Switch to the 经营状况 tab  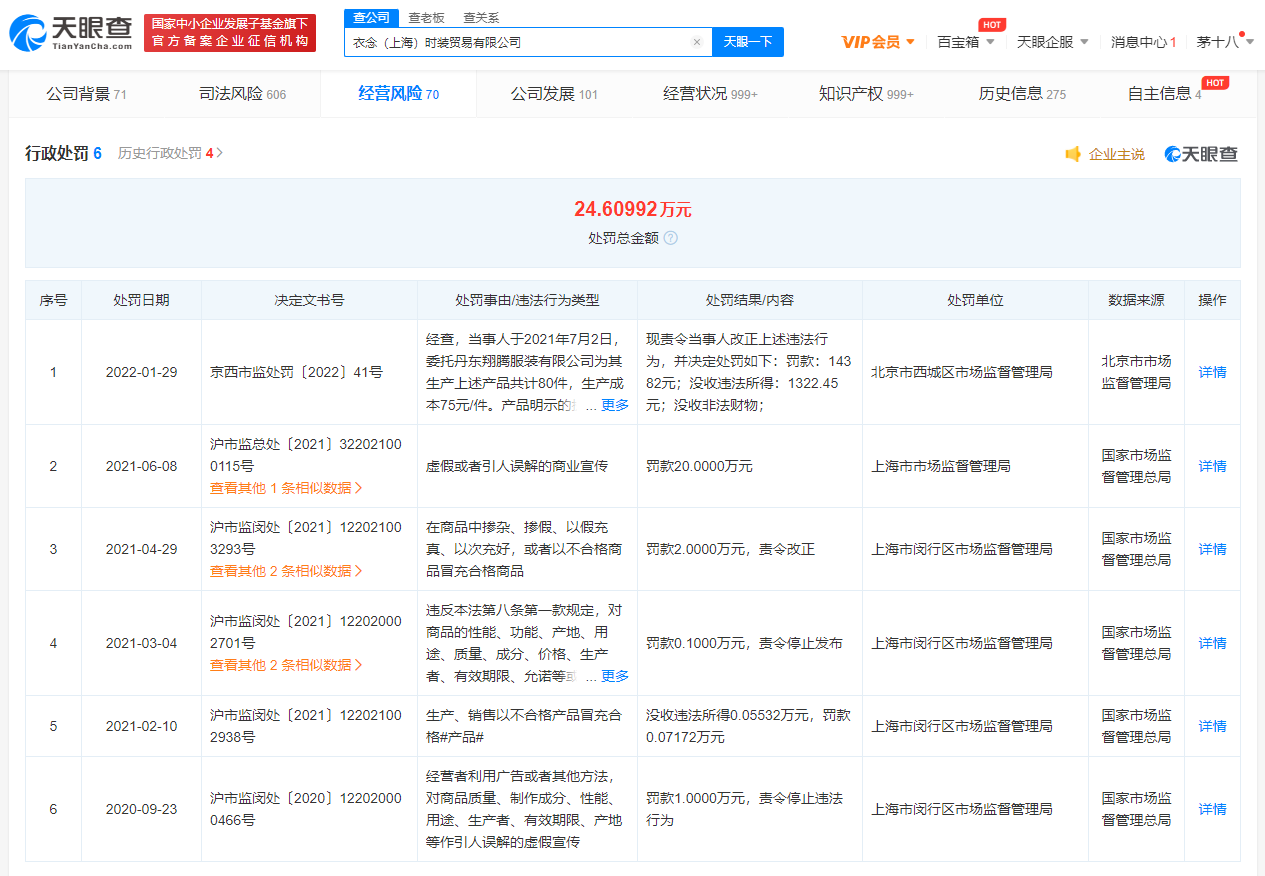[710, 94]
